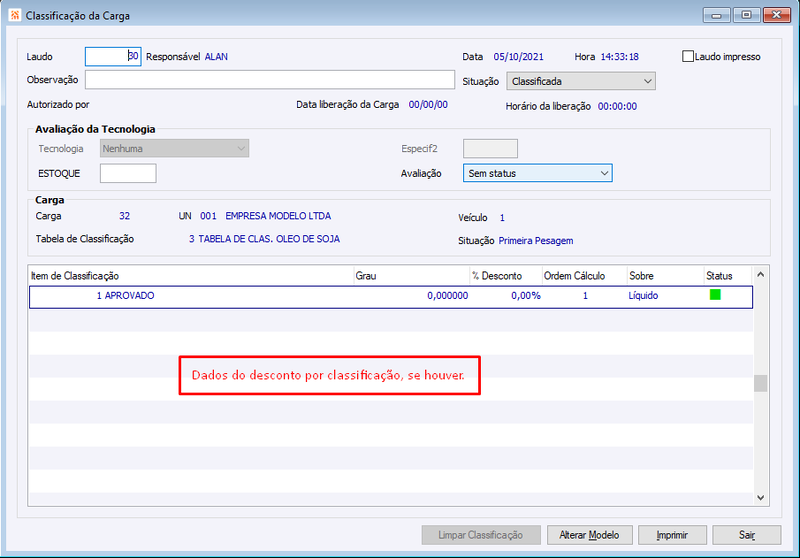Click the Grau value 0,000000
This screenshot has height=558, width=800.
pyautogui.click(x=447, y=296)
